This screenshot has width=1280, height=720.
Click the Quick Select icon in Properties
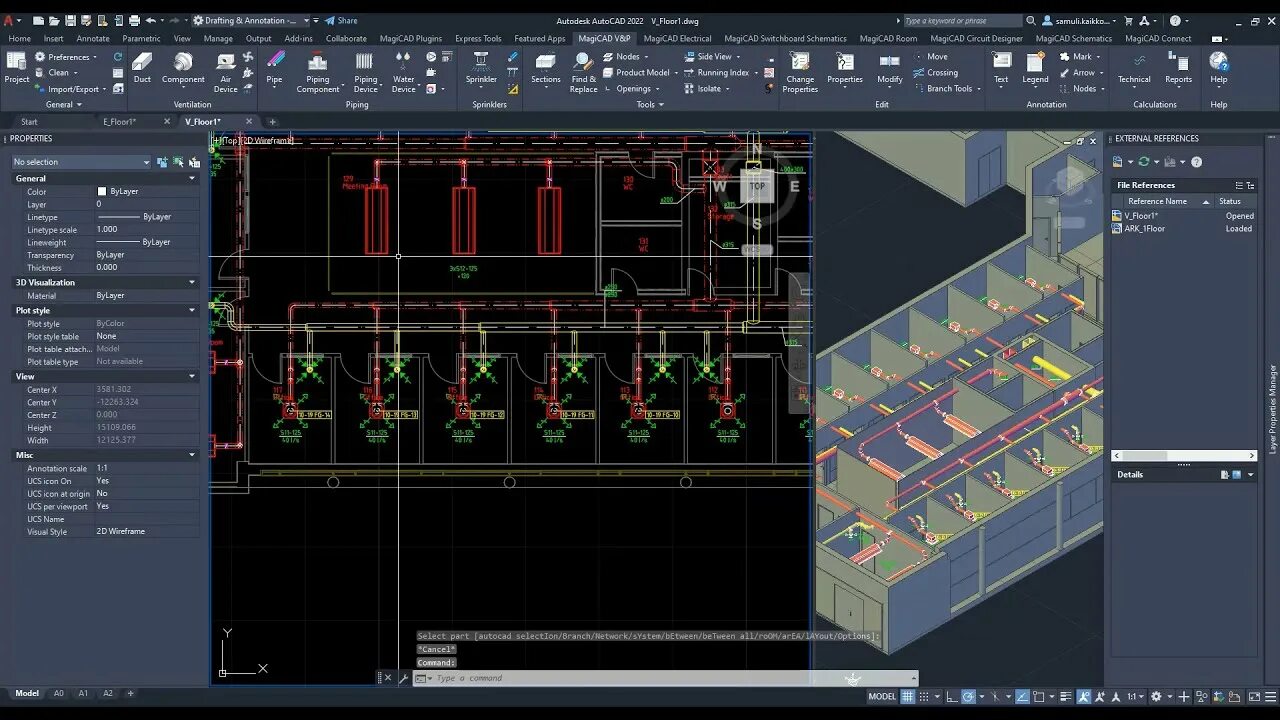click(194, 161)
